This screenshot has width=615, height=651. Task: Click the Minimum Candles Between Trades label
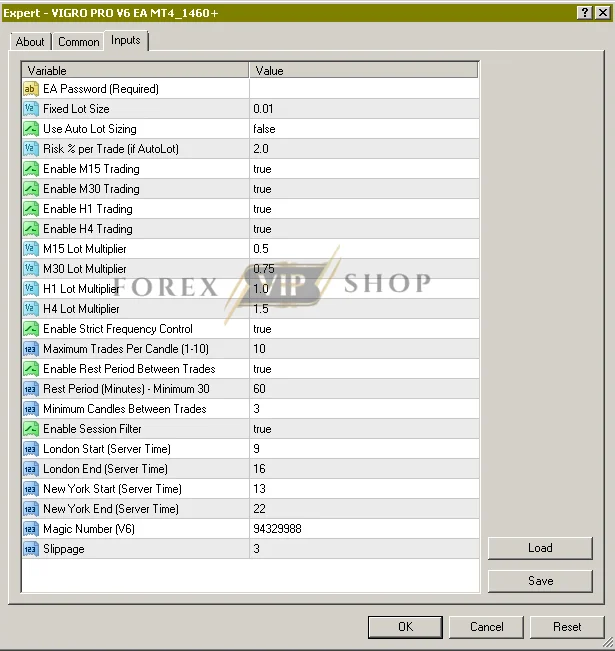coord(125,409)
